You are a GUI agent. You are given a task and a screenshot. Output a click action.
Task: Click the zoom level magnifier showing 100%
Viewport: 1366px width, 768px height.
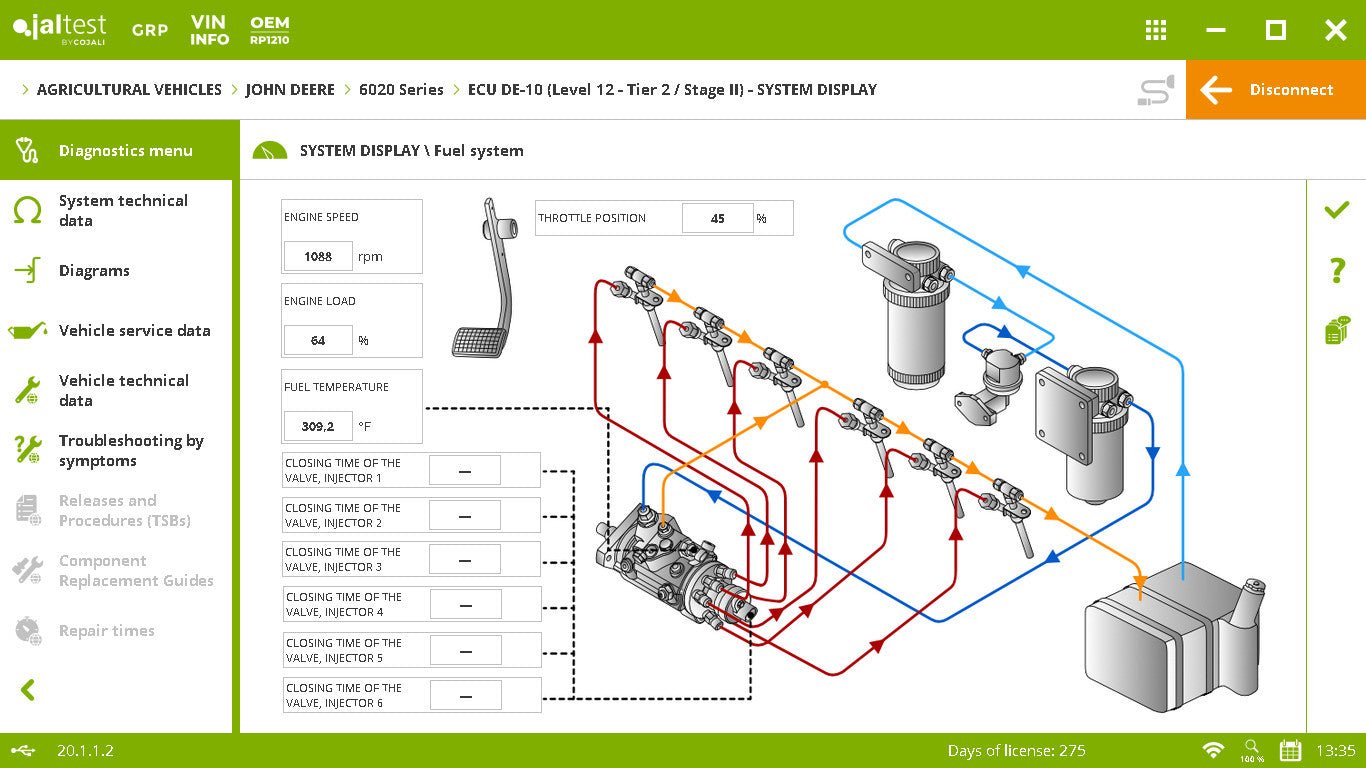click(1252, 750)
